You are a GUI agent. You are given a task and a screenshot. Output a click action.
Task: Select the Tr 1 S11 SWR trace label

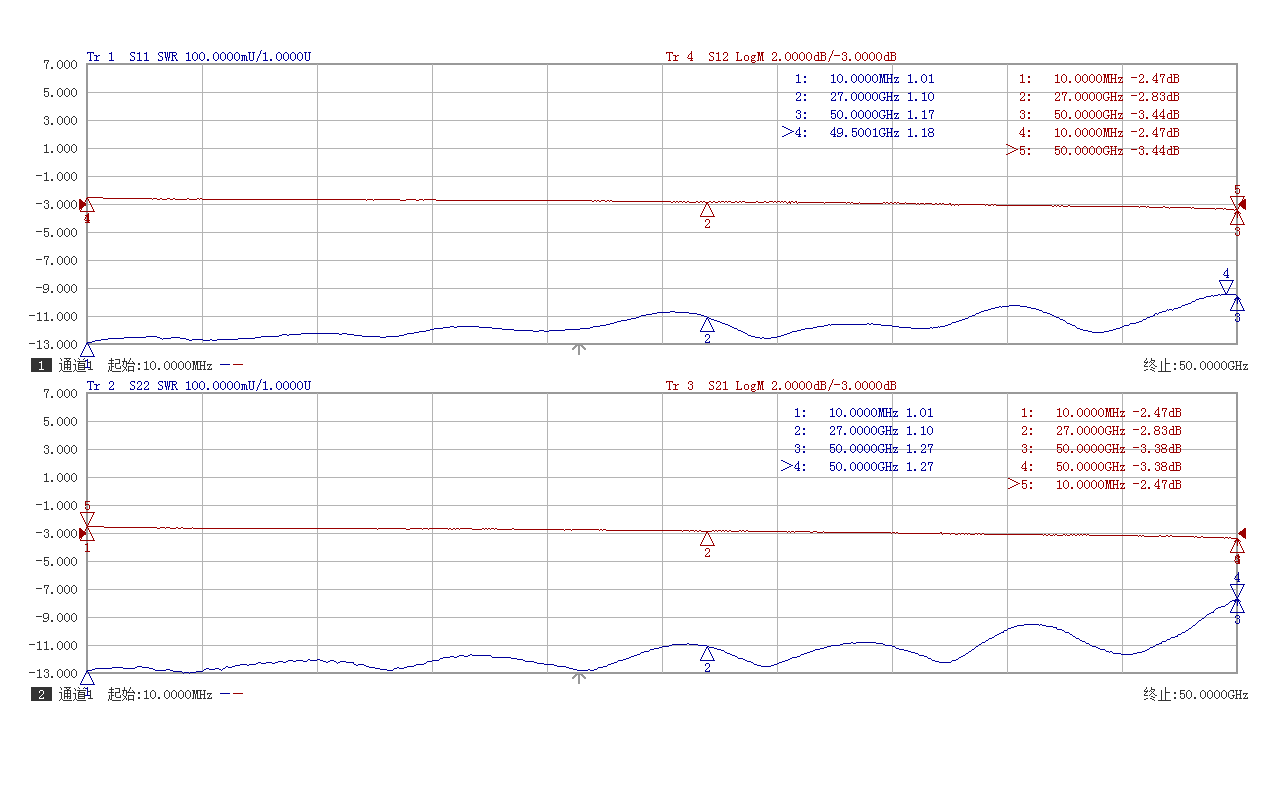(199, 57)
